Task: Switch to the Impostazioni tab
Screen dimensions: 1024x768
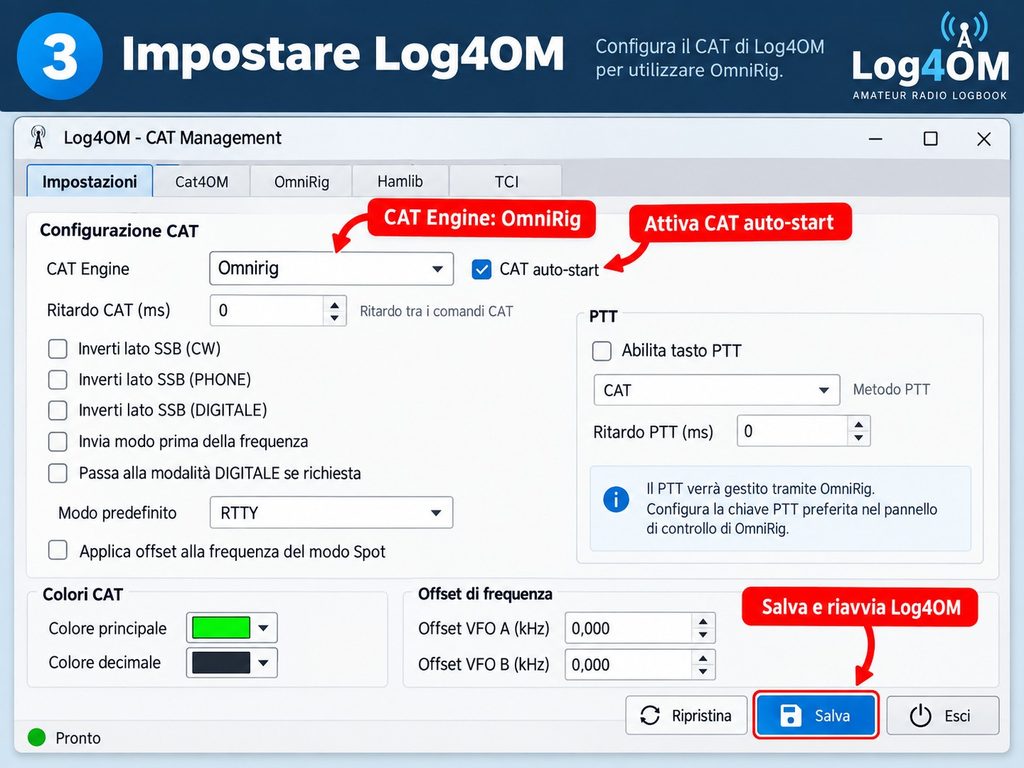Action: coord(89,181)
